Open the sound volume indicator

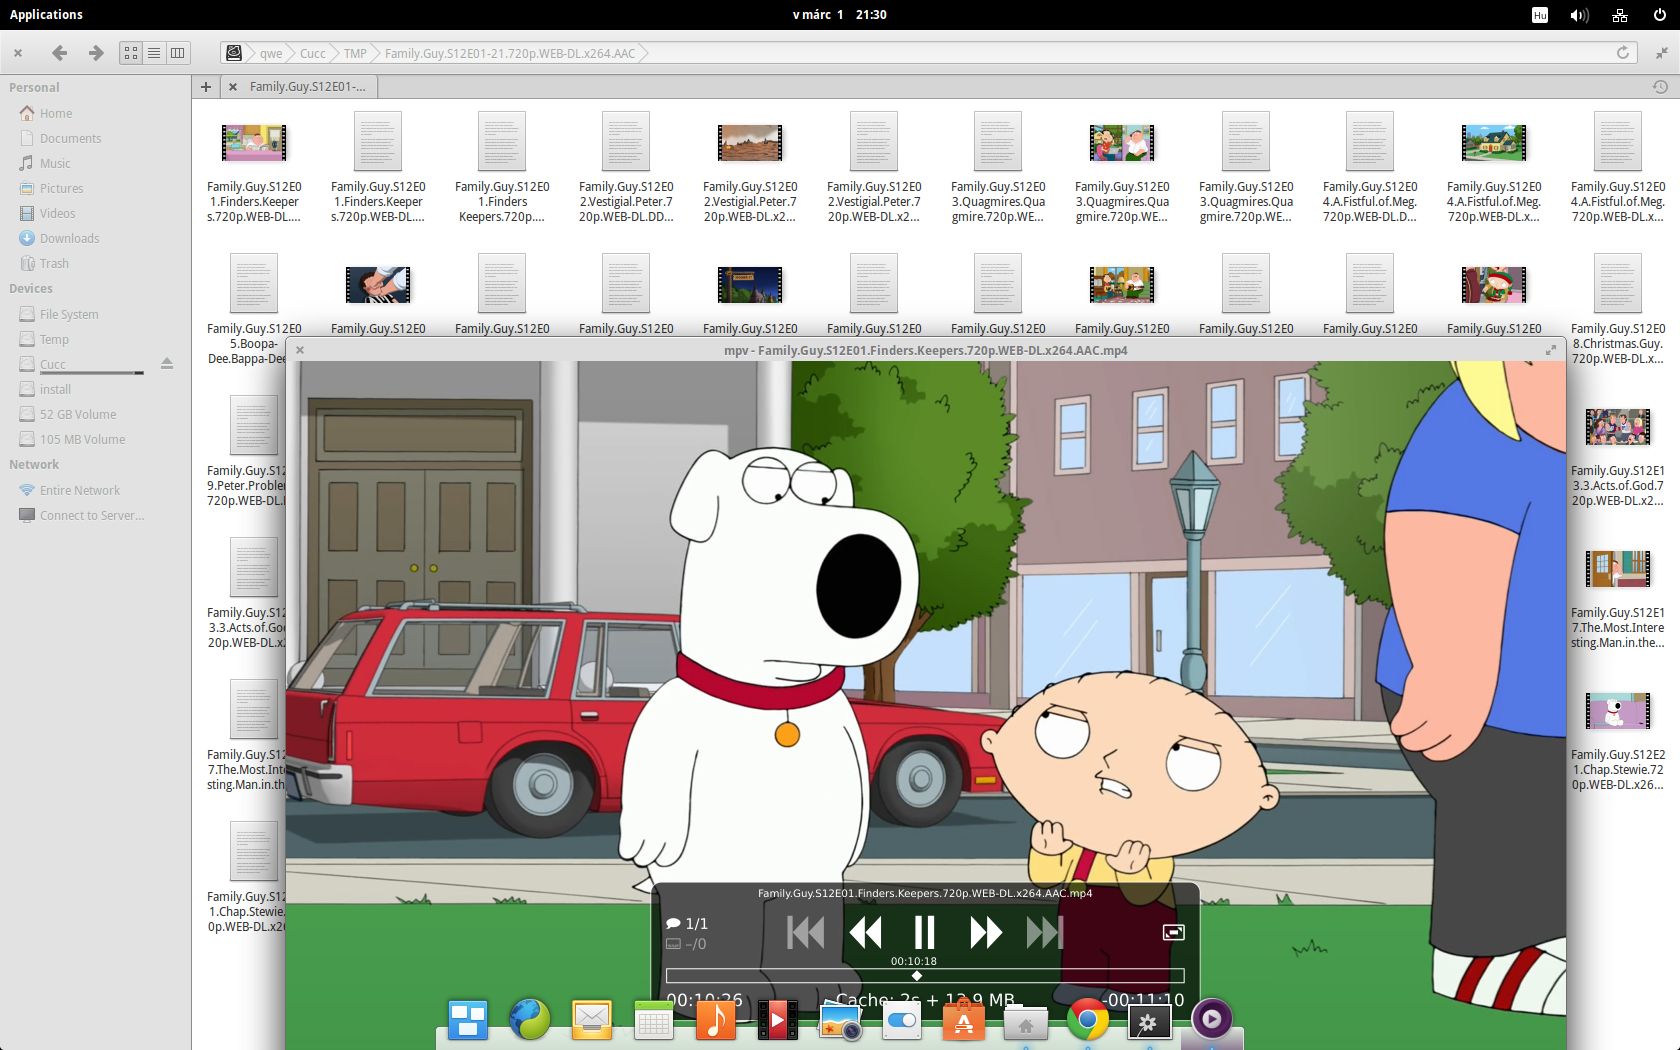coord(1580,15)
